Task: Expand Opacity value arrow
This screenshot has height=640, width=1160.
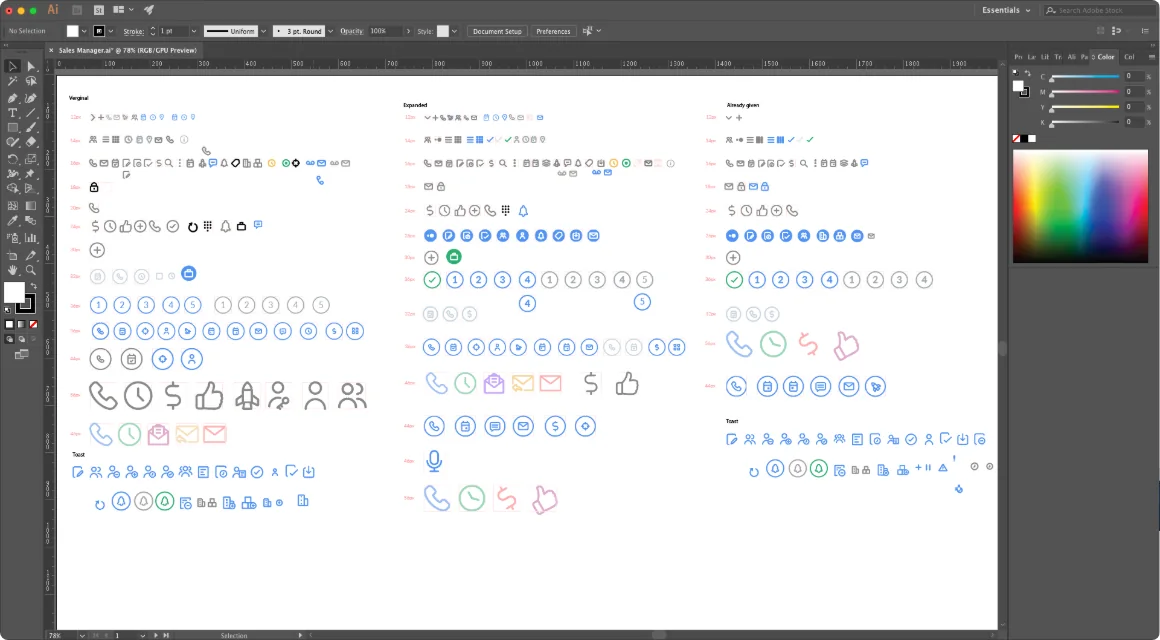Action: pos(408,31)
